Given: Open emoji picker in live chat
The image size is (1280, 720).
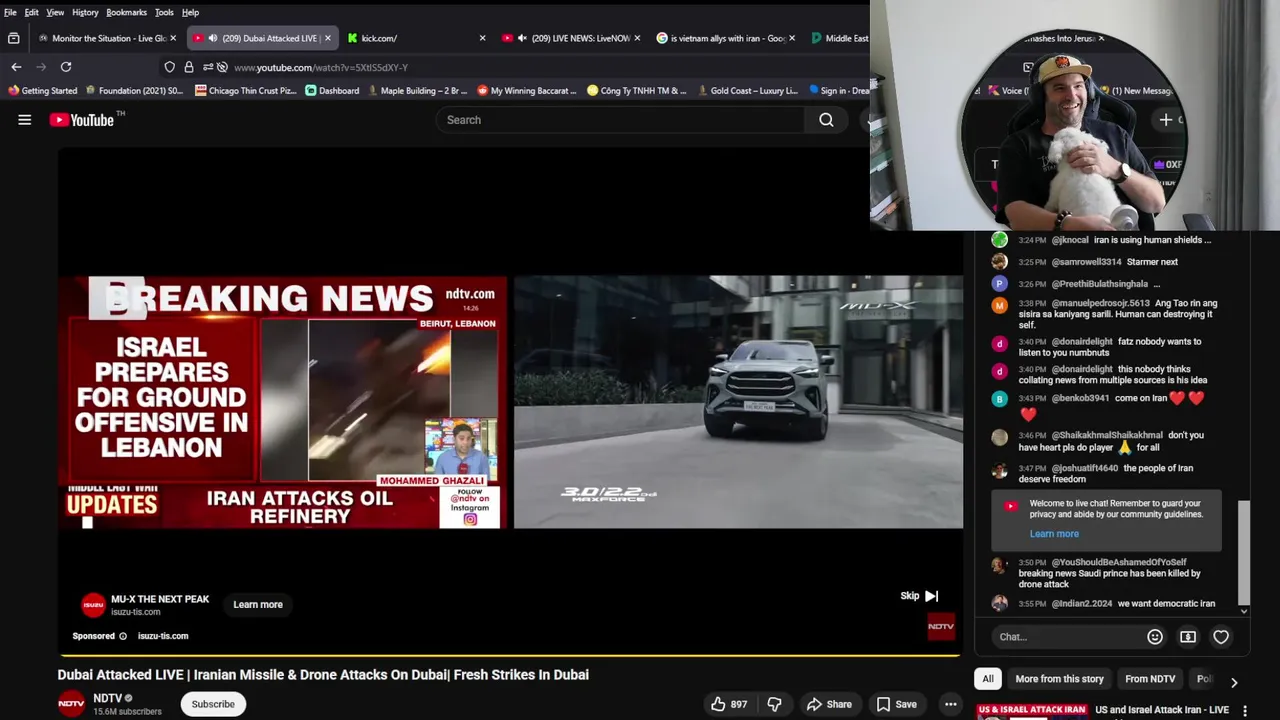Looking at the screenshot, I should pyautogui.click(x=1155, y=637).
